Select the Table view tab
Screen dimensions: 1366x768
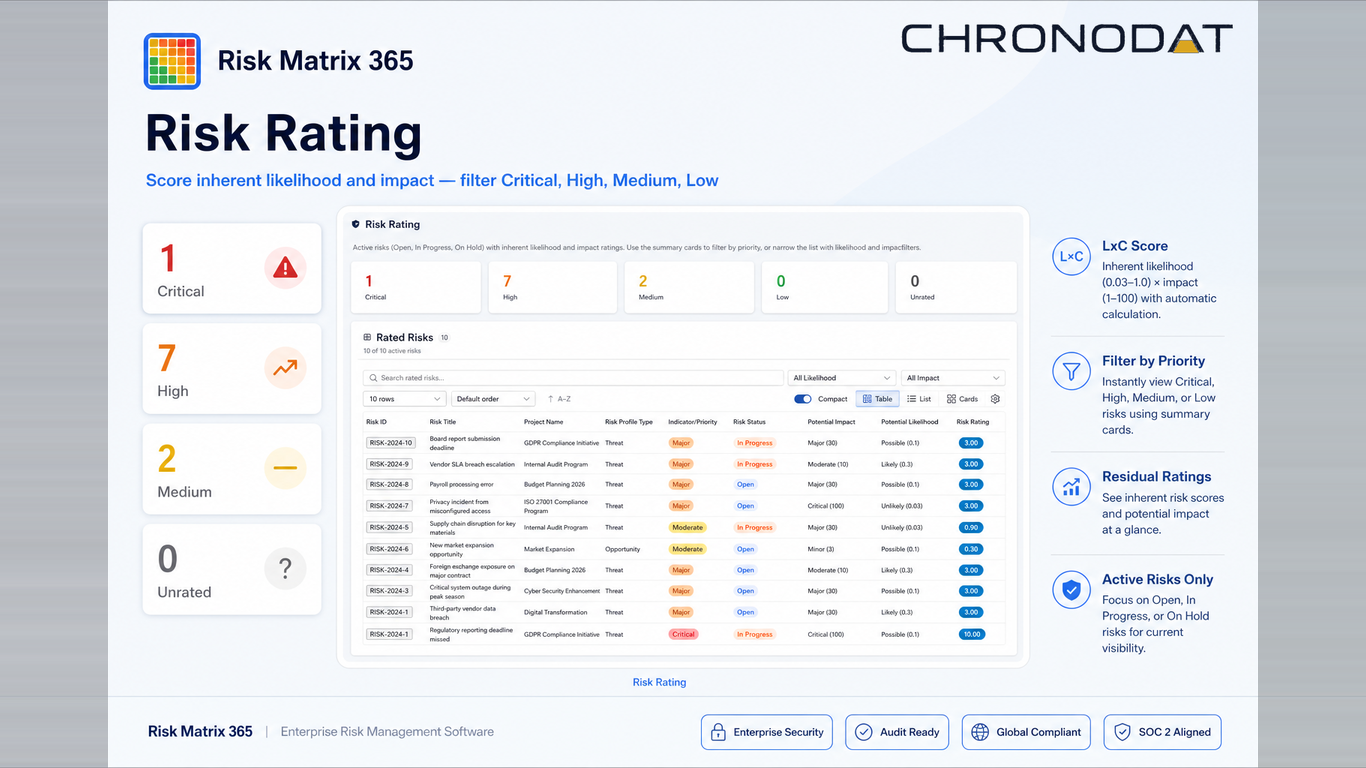point(877,399)
